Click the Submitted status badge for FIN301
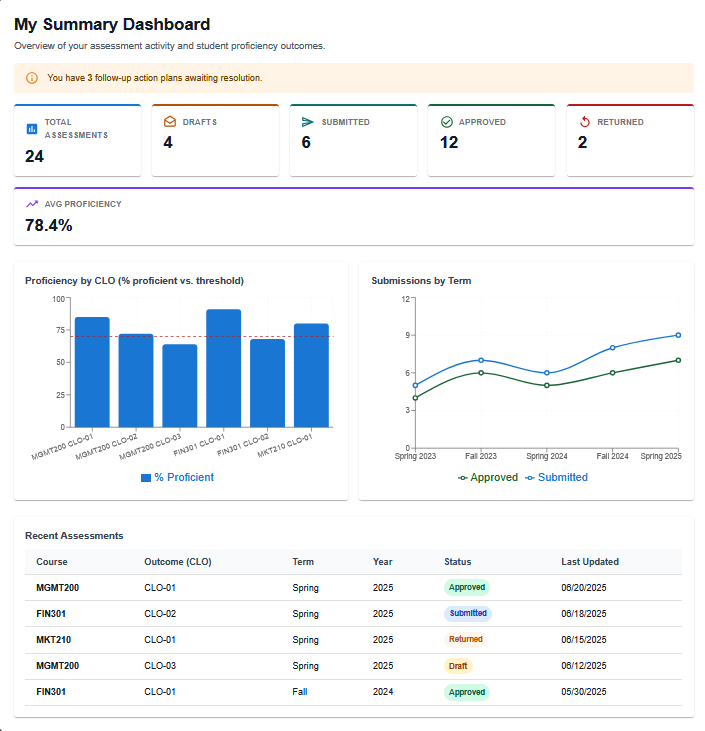 [x=468, y=614]
